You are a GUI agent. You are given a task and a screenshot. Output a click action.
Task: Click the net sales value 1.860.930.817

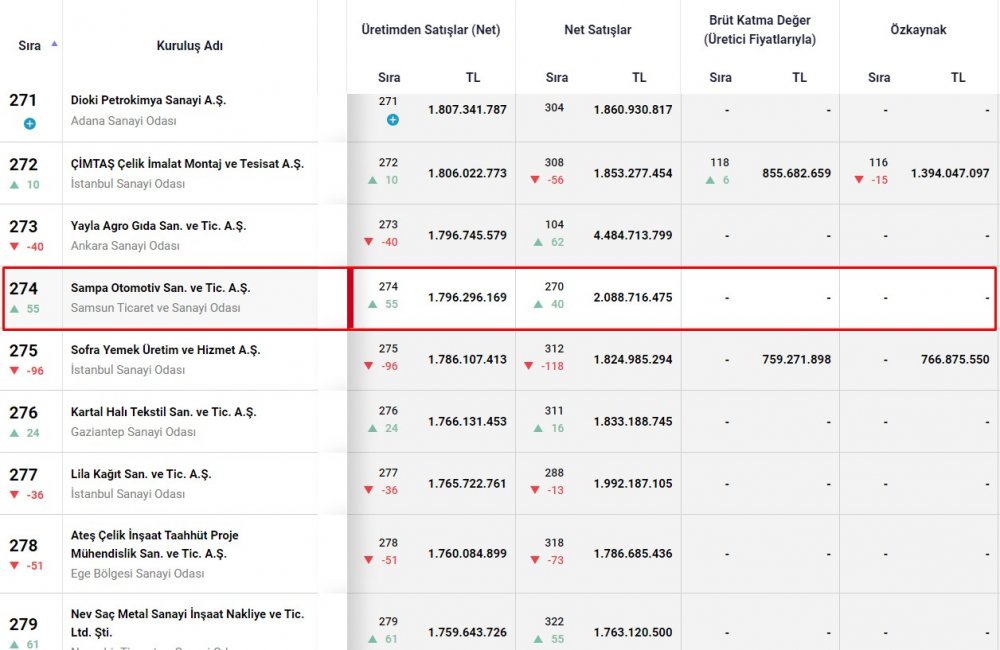[633, 110]
